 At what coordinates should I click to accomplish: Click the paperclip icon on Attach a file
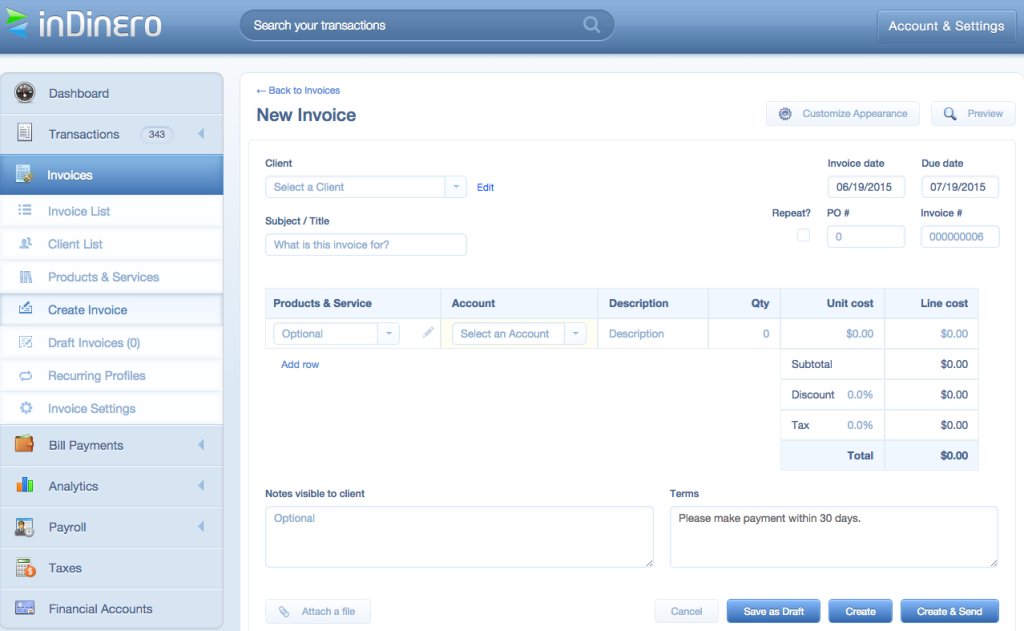pyautogui.click(x=284, y=611)
